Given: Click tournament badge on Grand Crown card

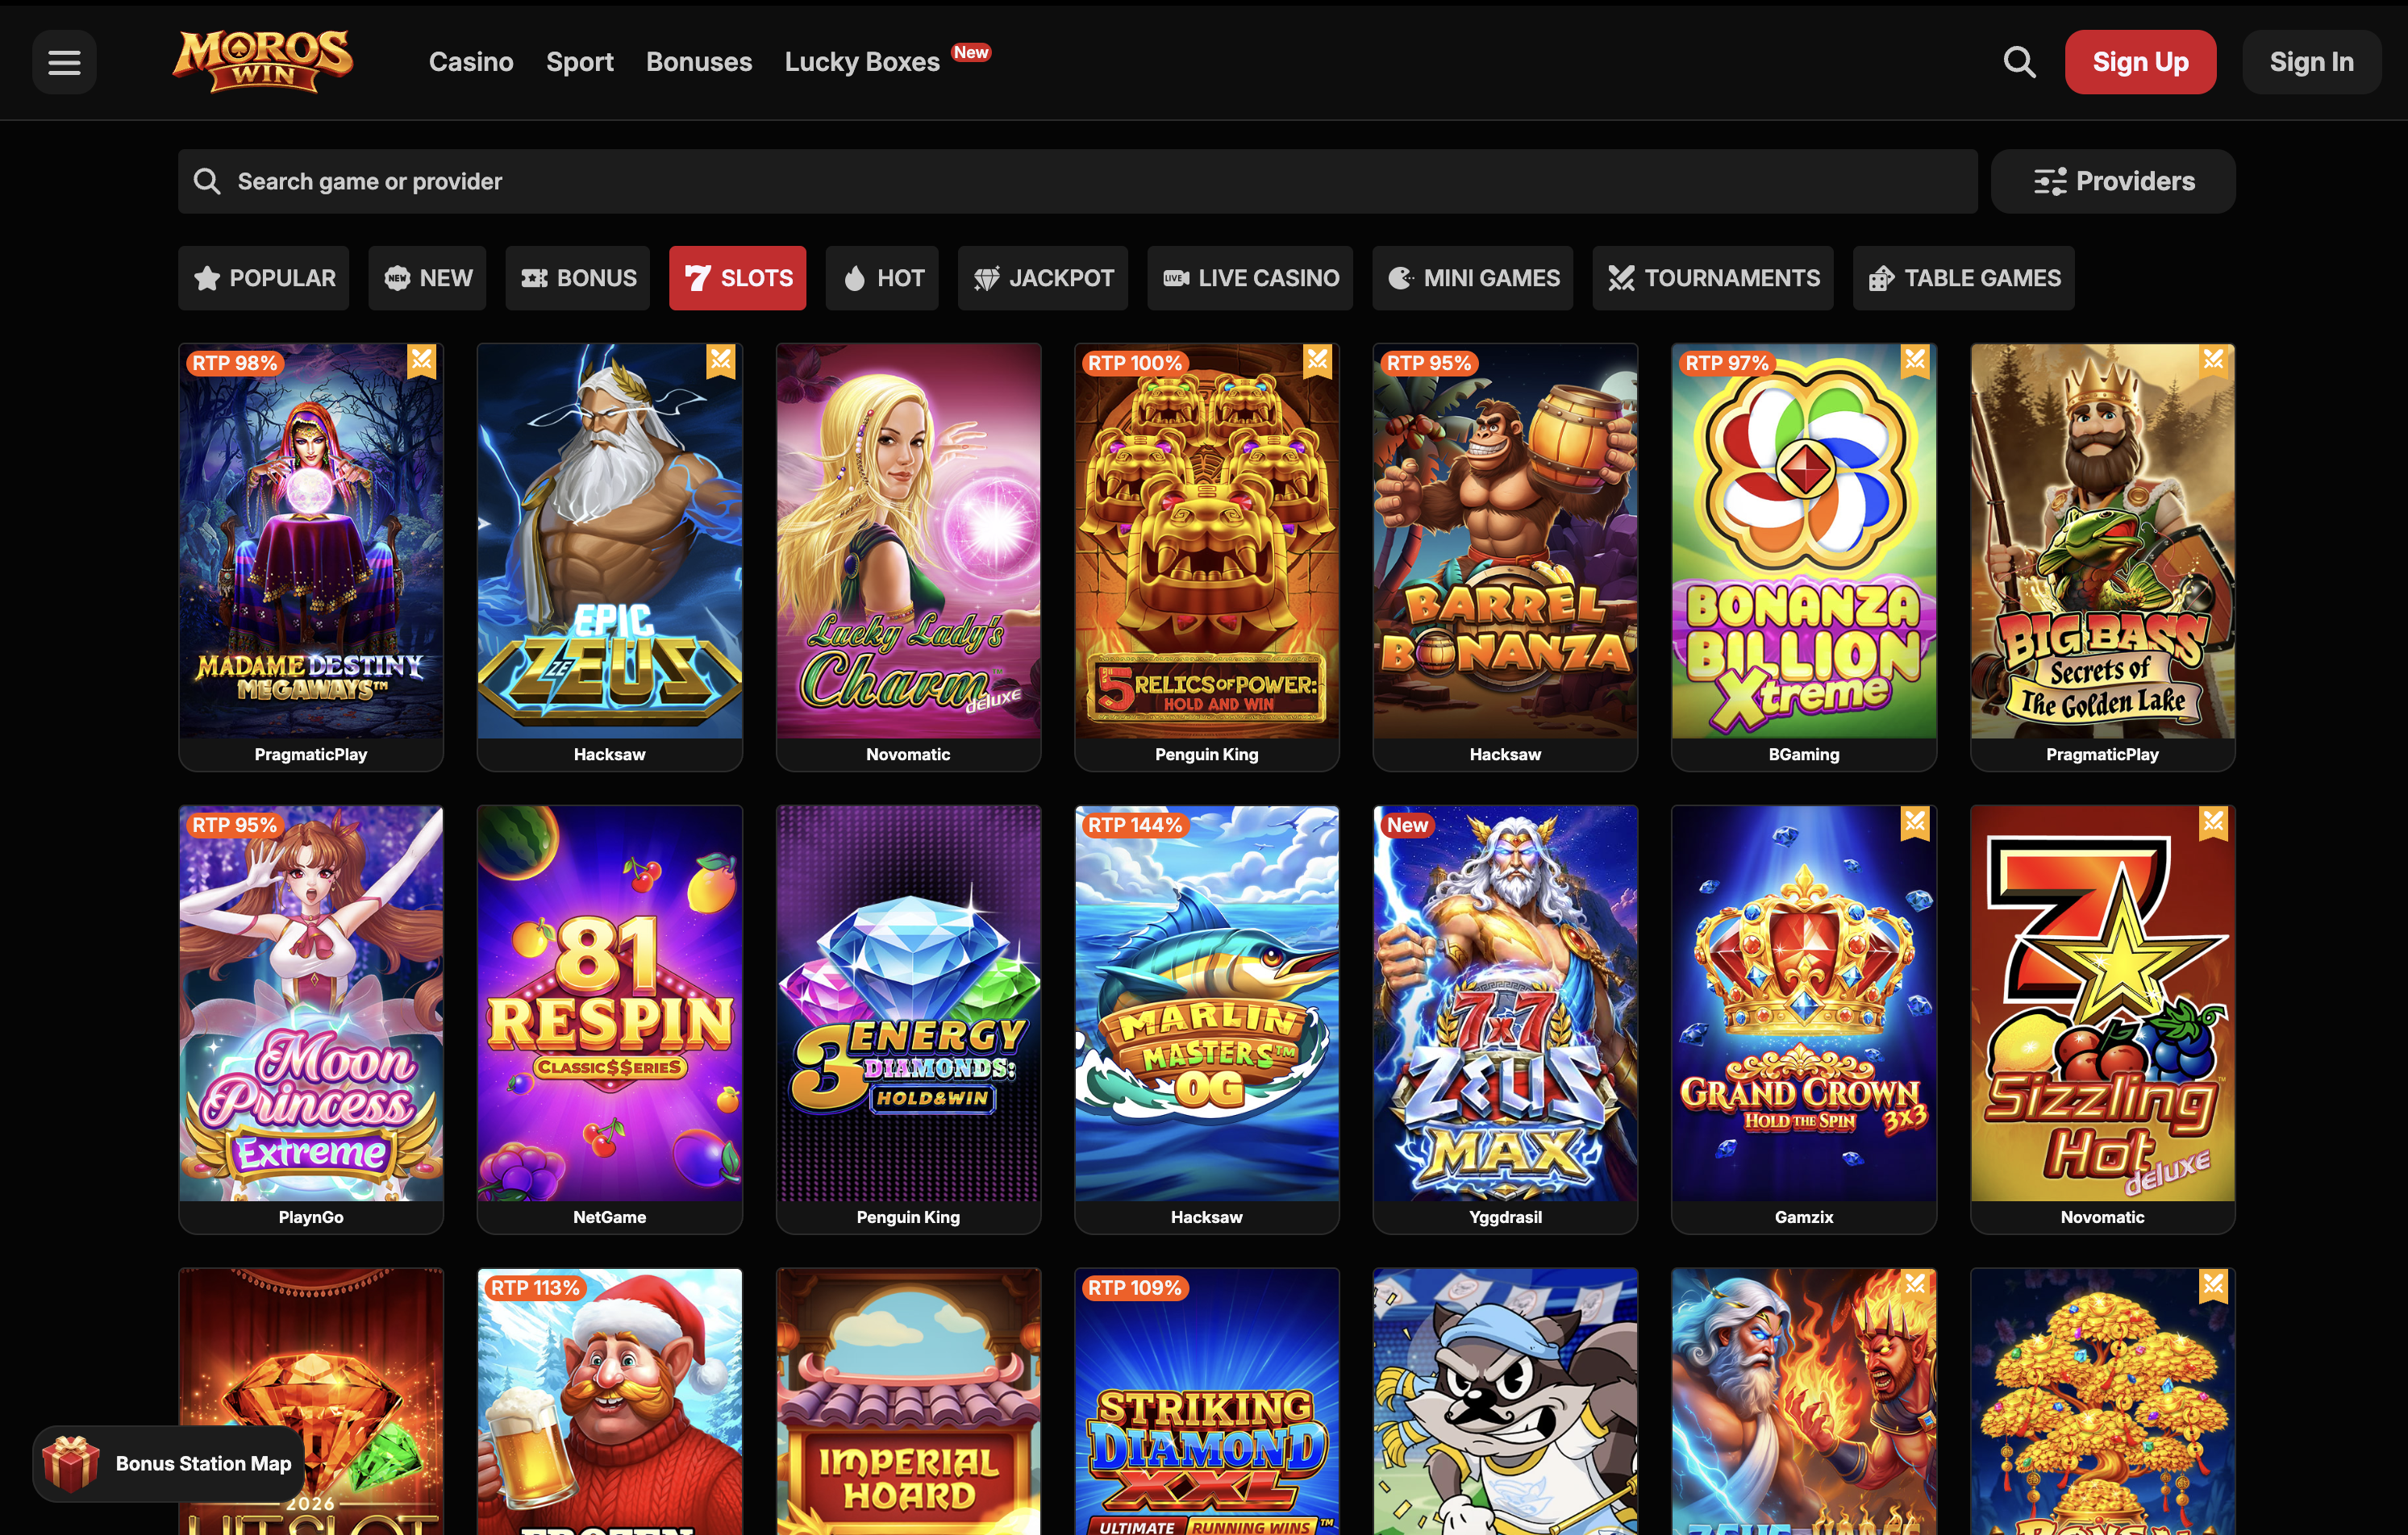Looking at the screenshot, I should coord(1915,824).
